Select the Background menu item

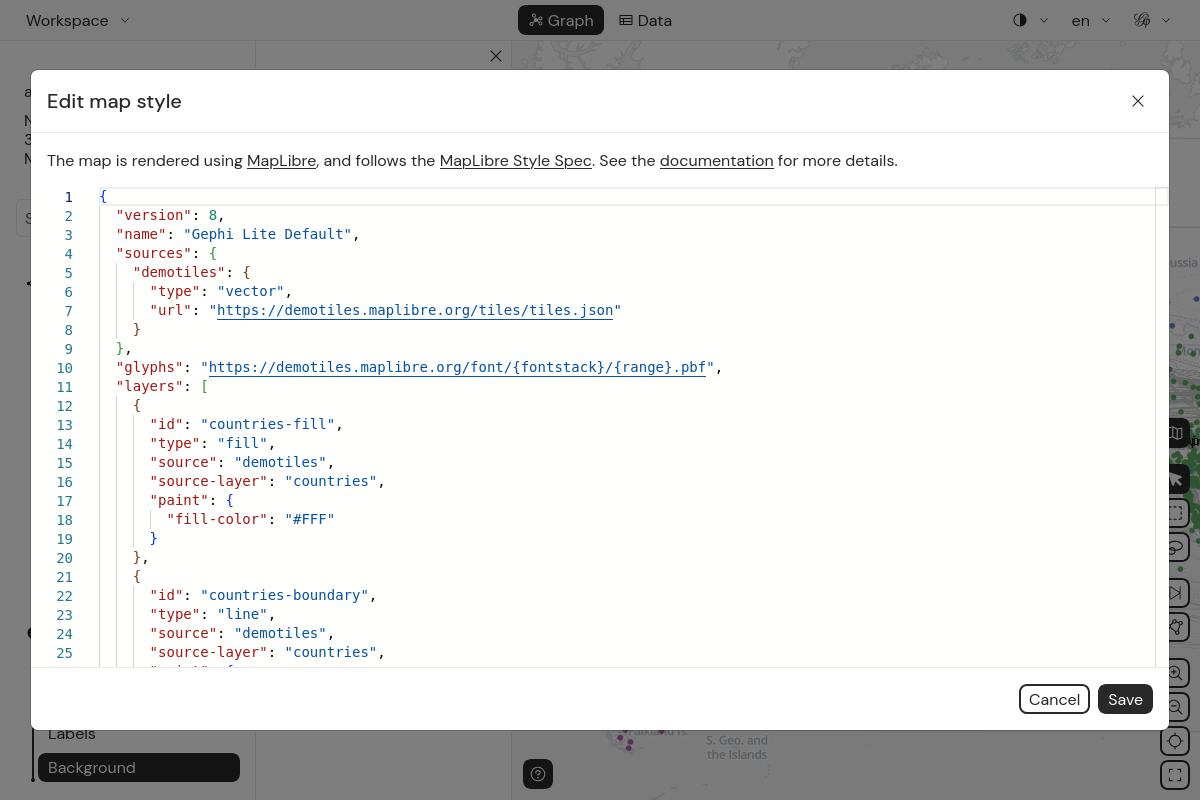[x=139, y=768]
